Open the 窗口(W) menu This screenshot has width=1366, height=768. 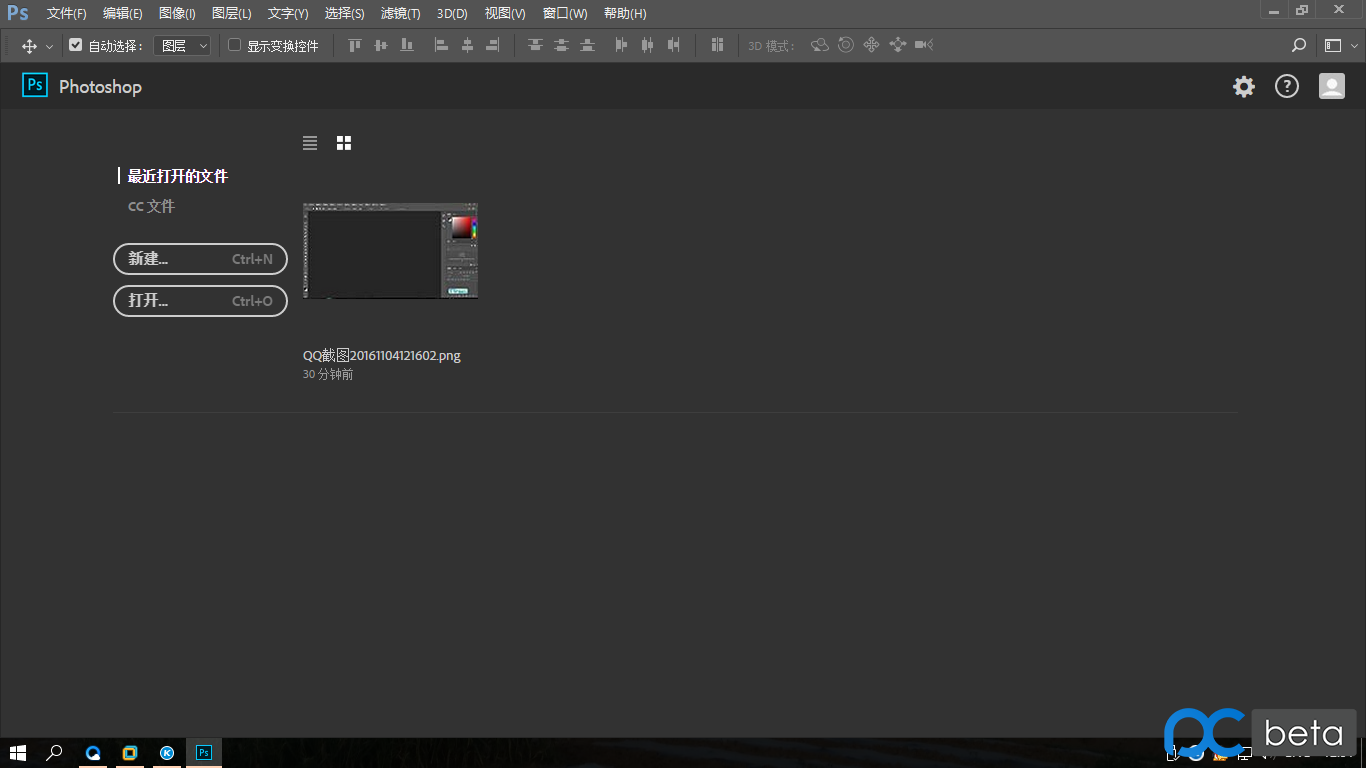point(565,14)
